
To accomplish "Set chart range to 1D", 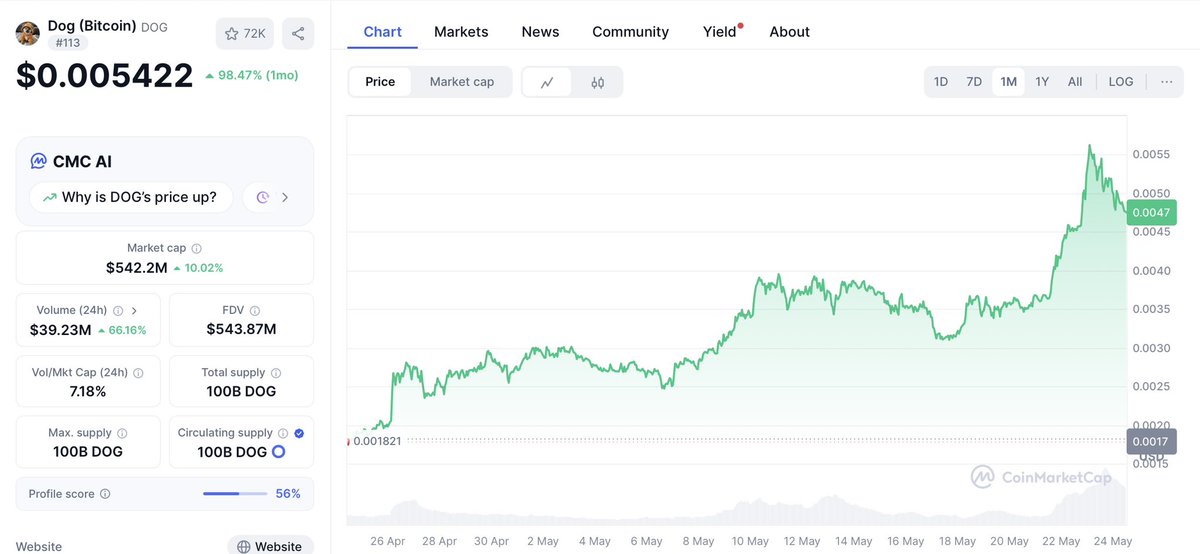I will (x=941, y=82).
